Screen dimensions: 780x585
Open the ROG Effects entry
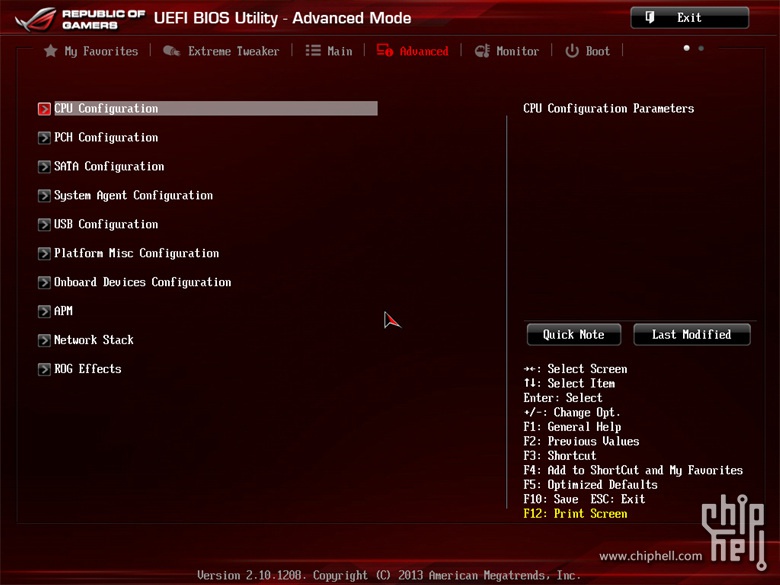pos(88,369)
